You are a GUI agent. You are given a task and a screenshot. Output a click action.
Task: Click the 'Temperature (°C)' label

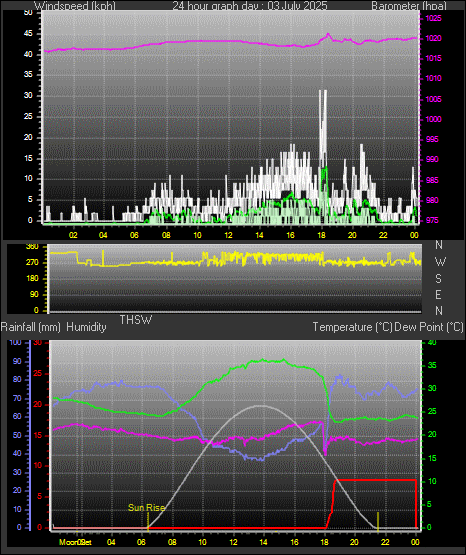(x=352, y=327)
